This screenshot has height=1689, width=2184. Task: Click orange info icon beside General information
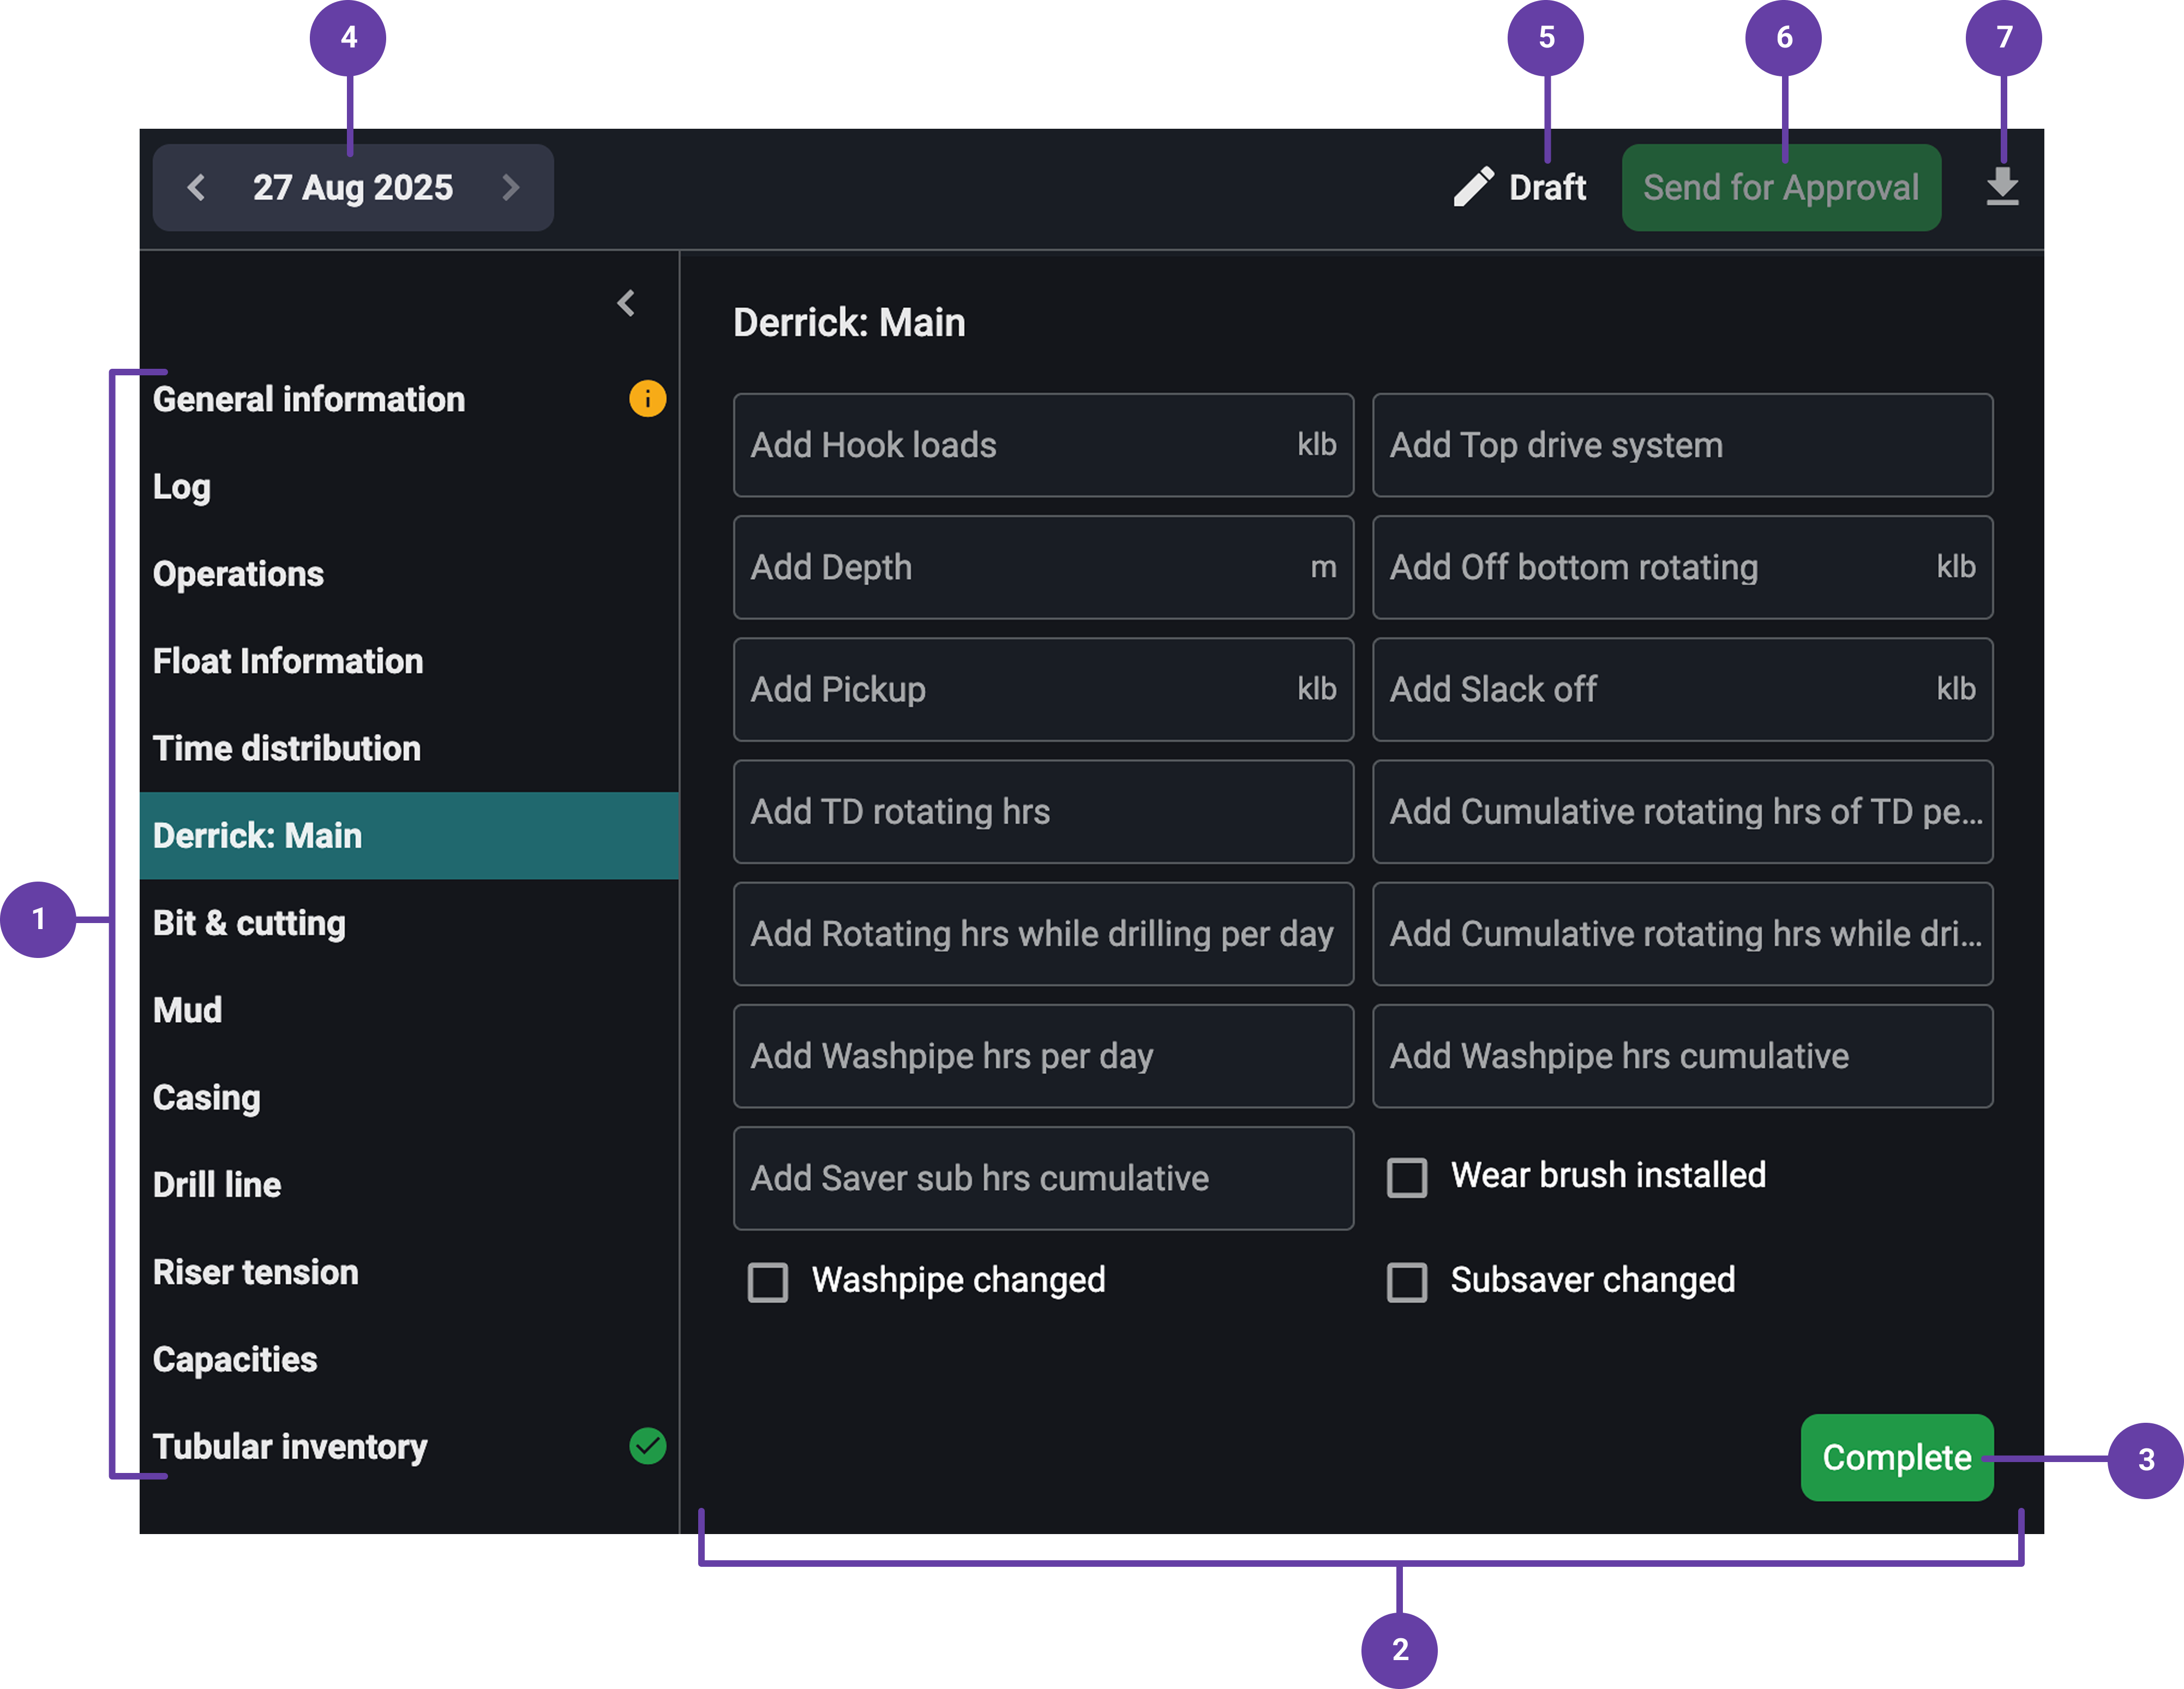[647, 399]
